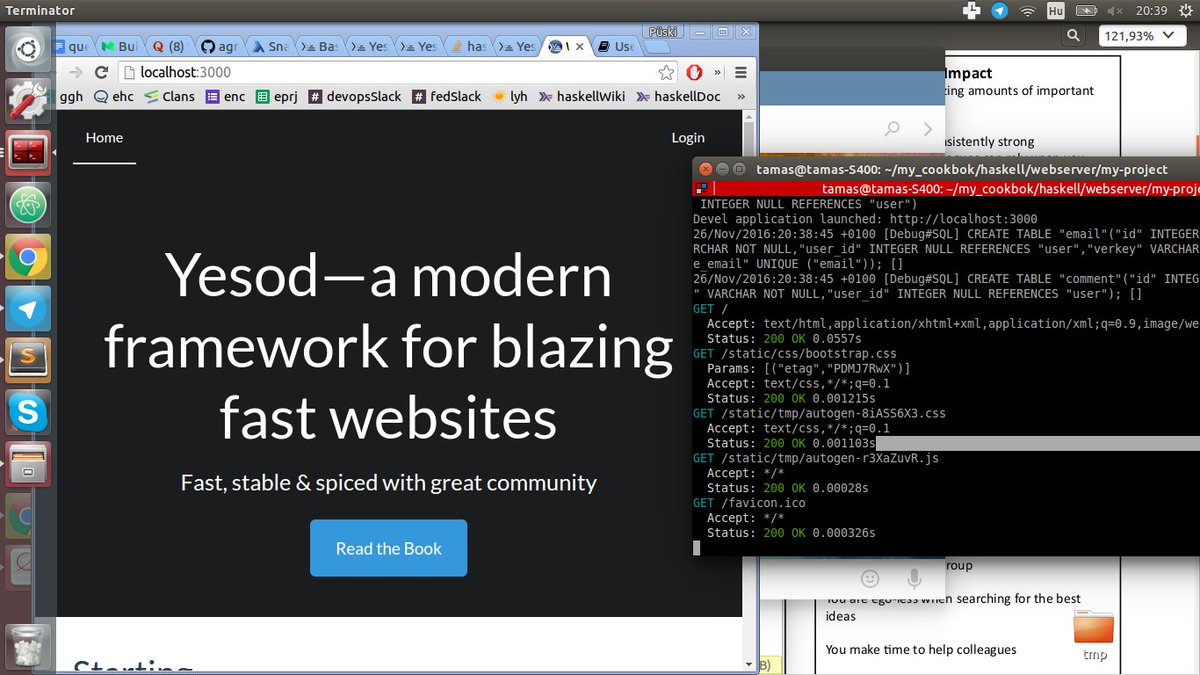Open the haskellWiki bookmark
The image size is (1200, 675).
pyautogui.click(x=581, y=97)
